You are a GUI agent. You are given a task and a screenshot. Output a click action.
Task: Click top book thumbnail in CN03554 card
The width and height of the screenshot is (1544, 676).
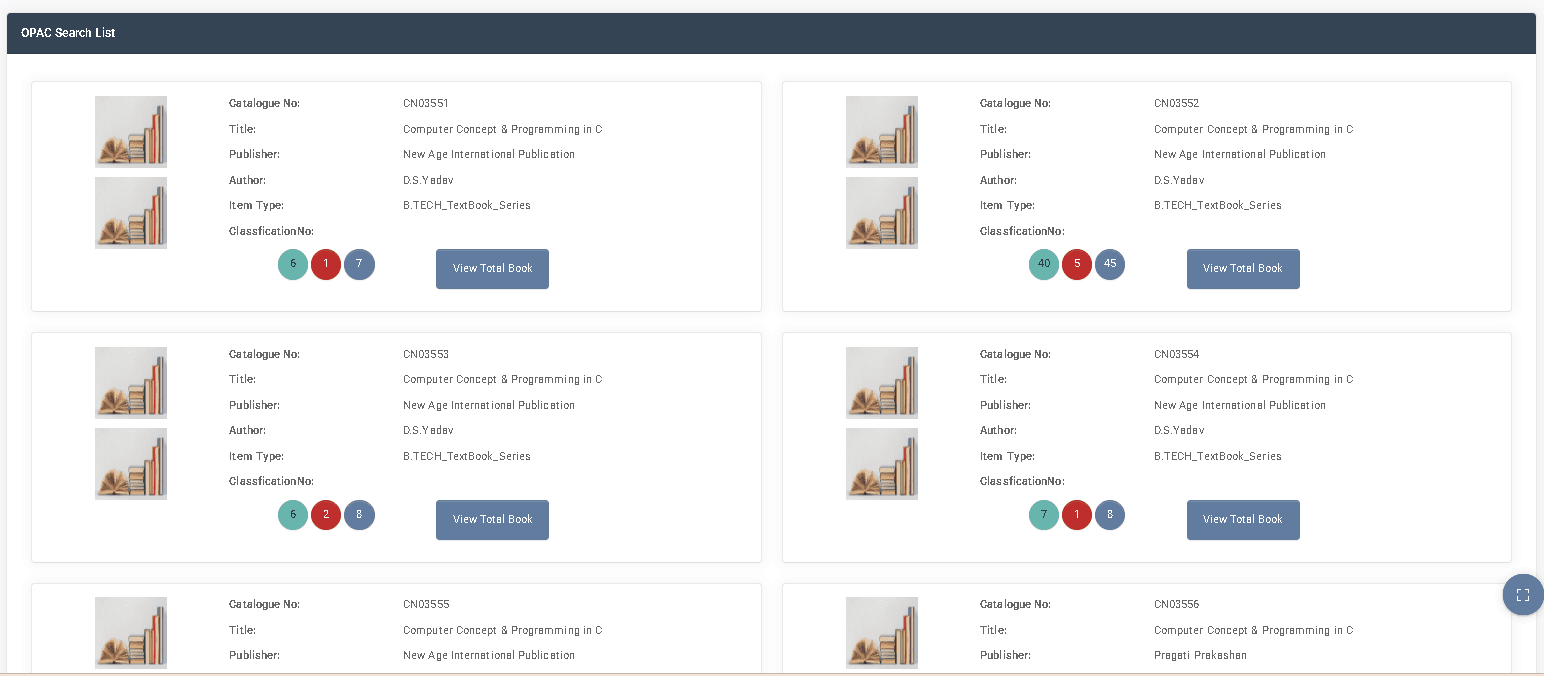(x=882, y=383)
